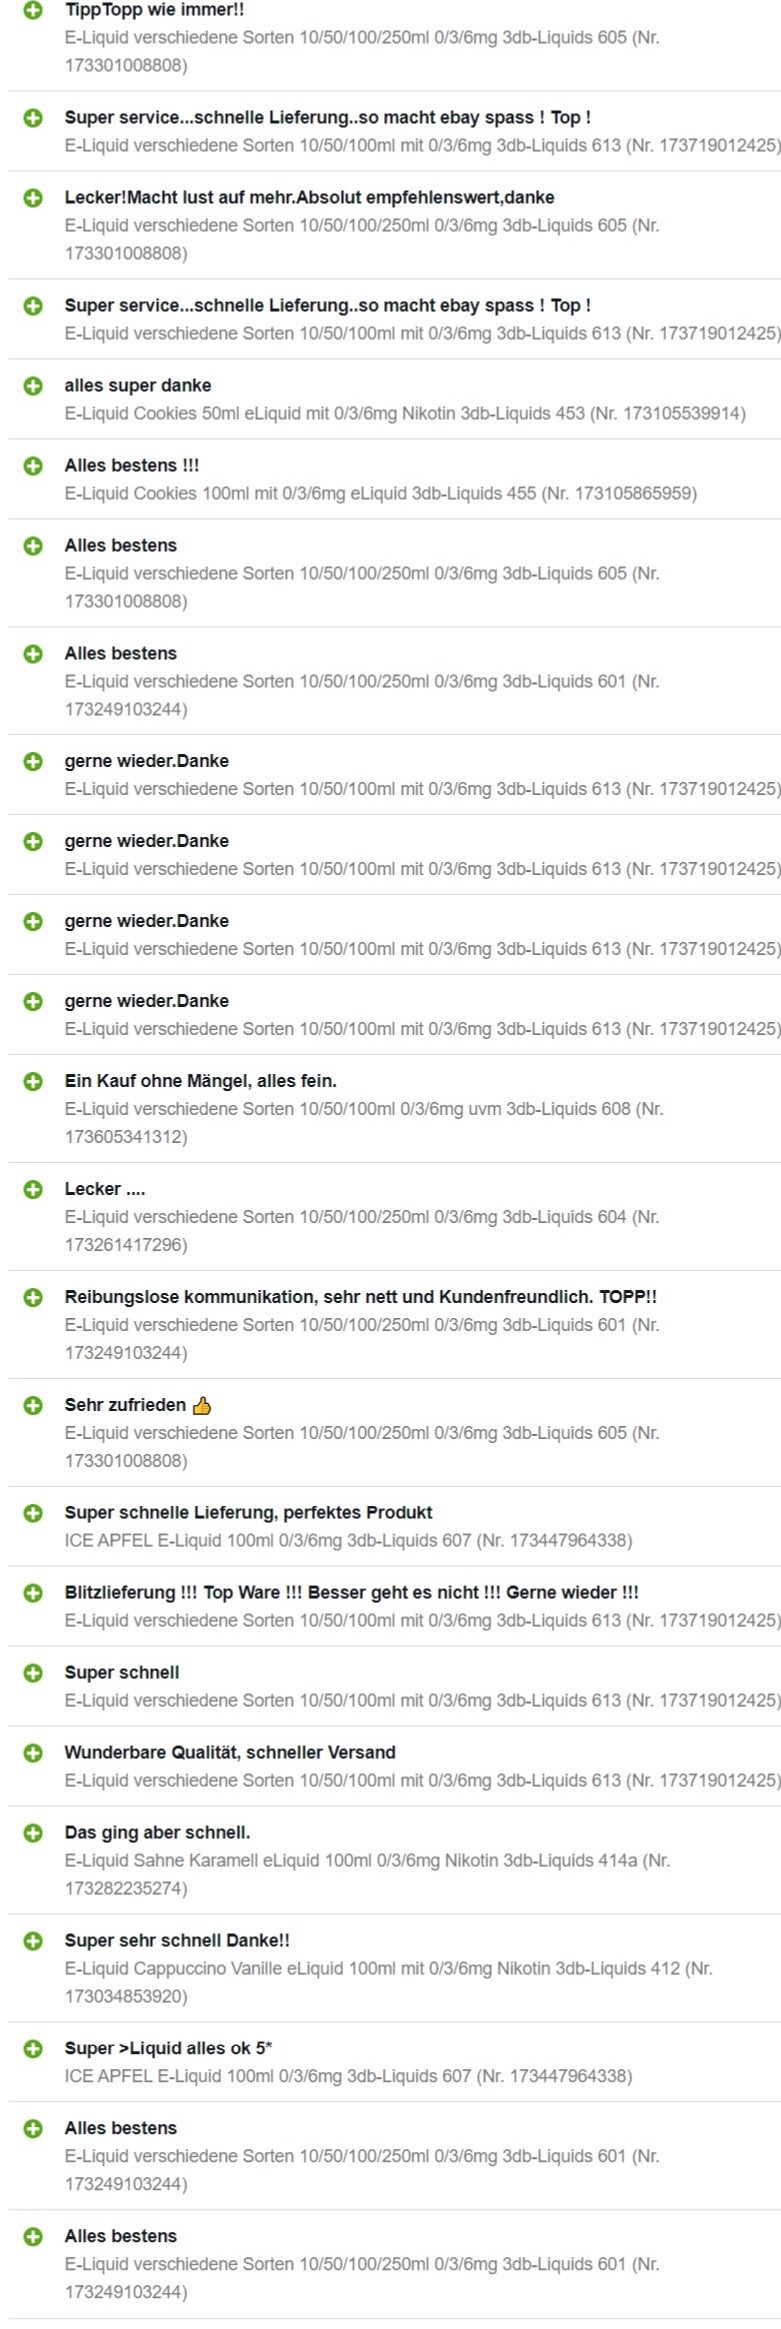Open the 'E-Liquid Cookies 100ml' 3db-Liquids 455 item

(381, 493)
